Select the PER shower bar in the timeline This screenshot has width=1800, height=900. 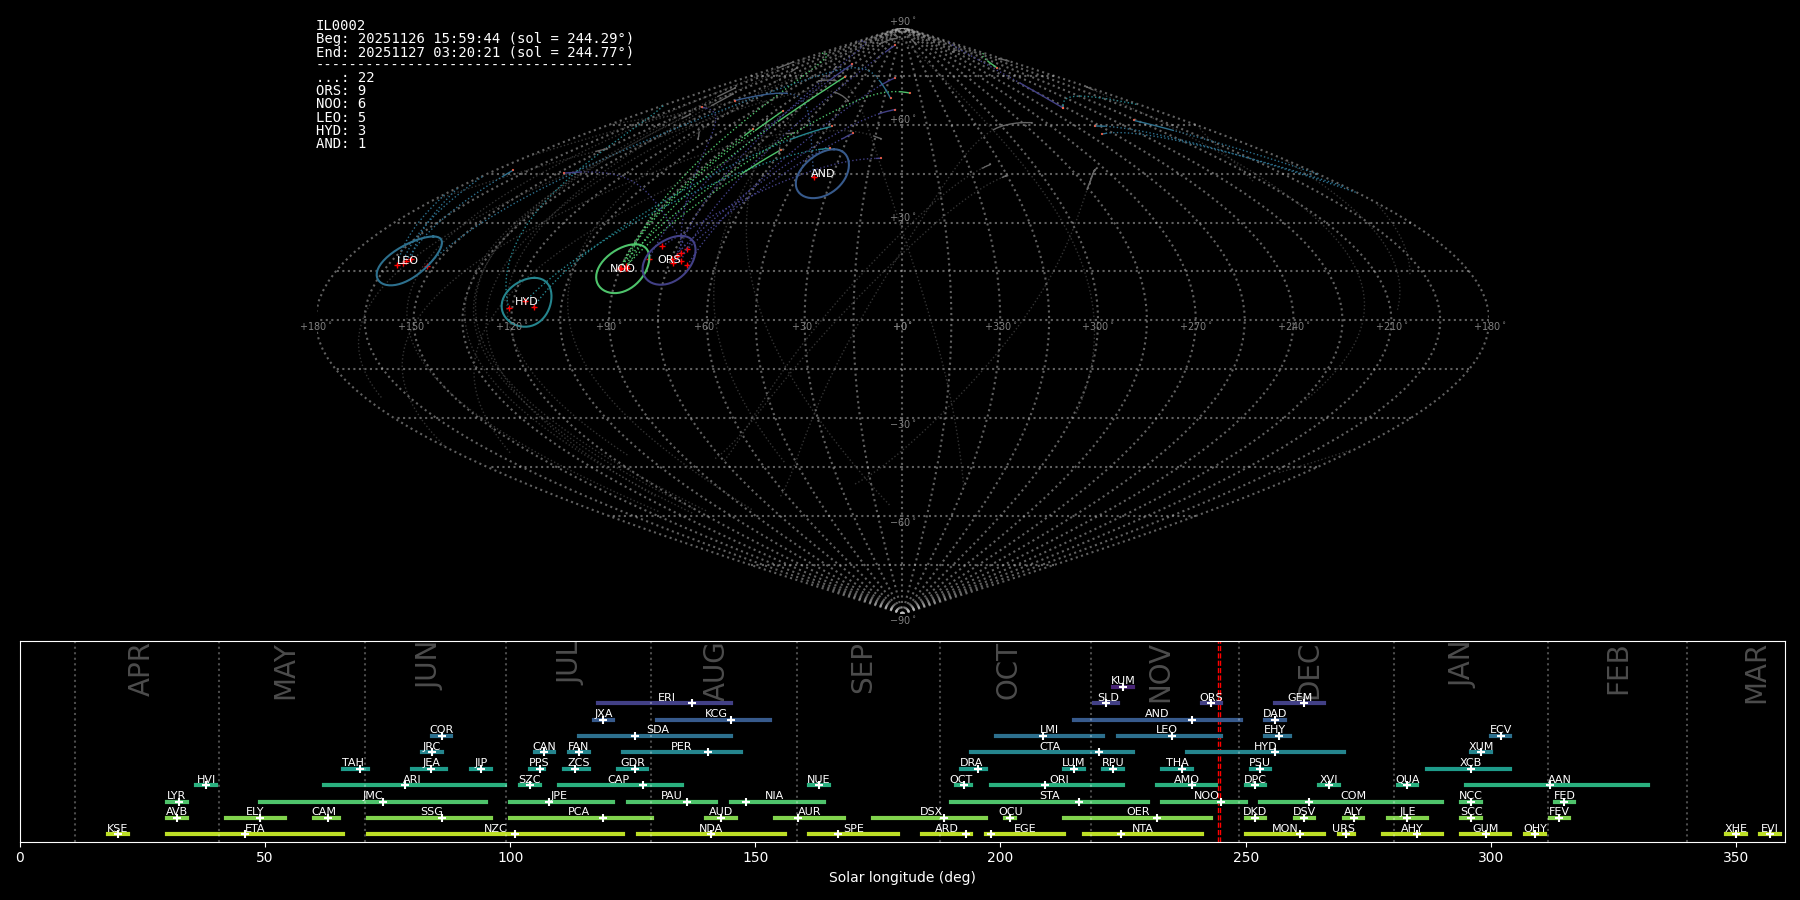(681, 752)
